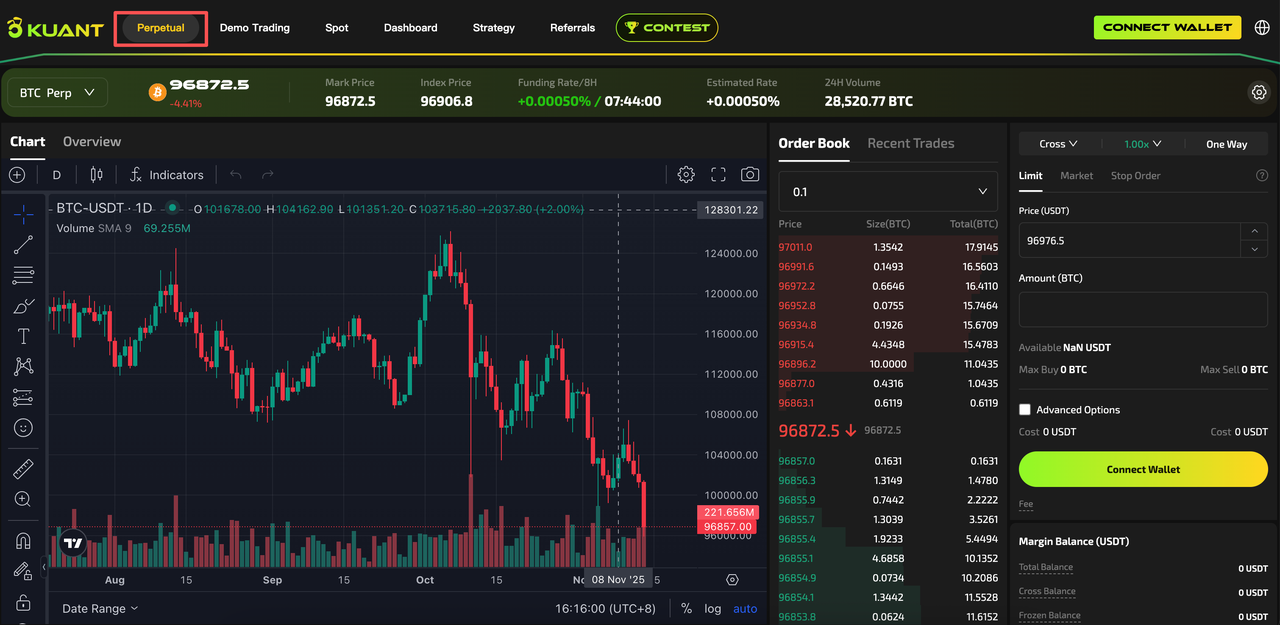Expand the Date Range dropdown
This screenshot has width=1280, height=625.
100,608
